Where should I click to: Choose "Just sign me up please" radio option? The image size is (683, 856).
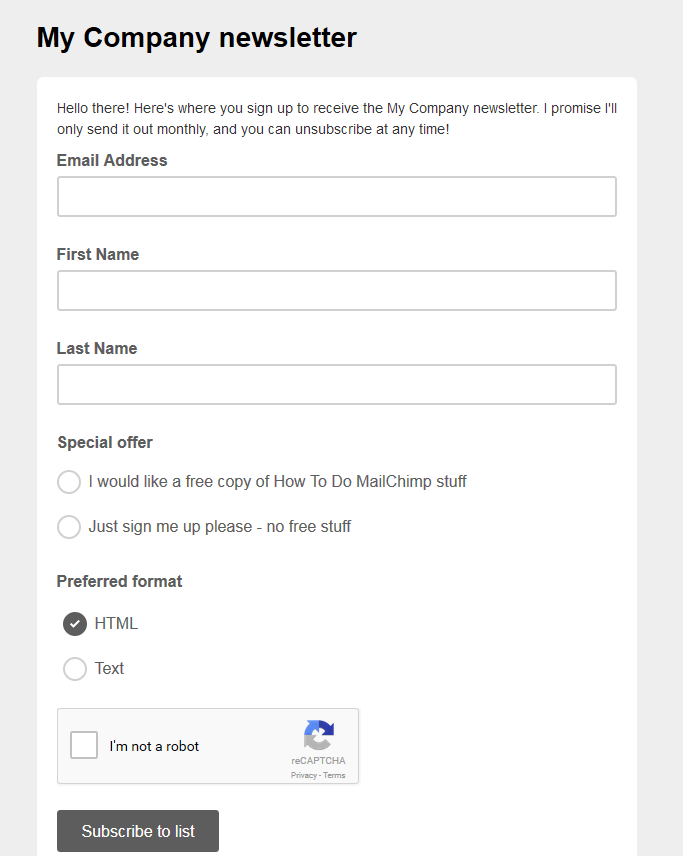tap(69, 527)
